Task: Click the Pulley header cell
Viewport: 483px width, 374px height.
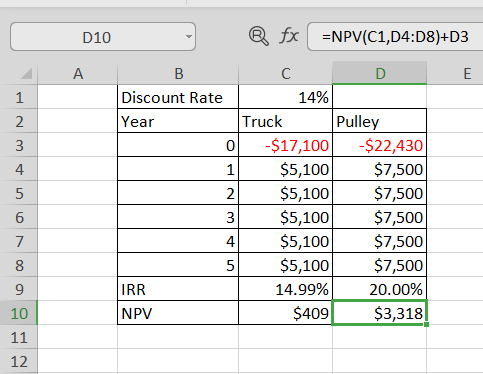Action: click(380, 121)
